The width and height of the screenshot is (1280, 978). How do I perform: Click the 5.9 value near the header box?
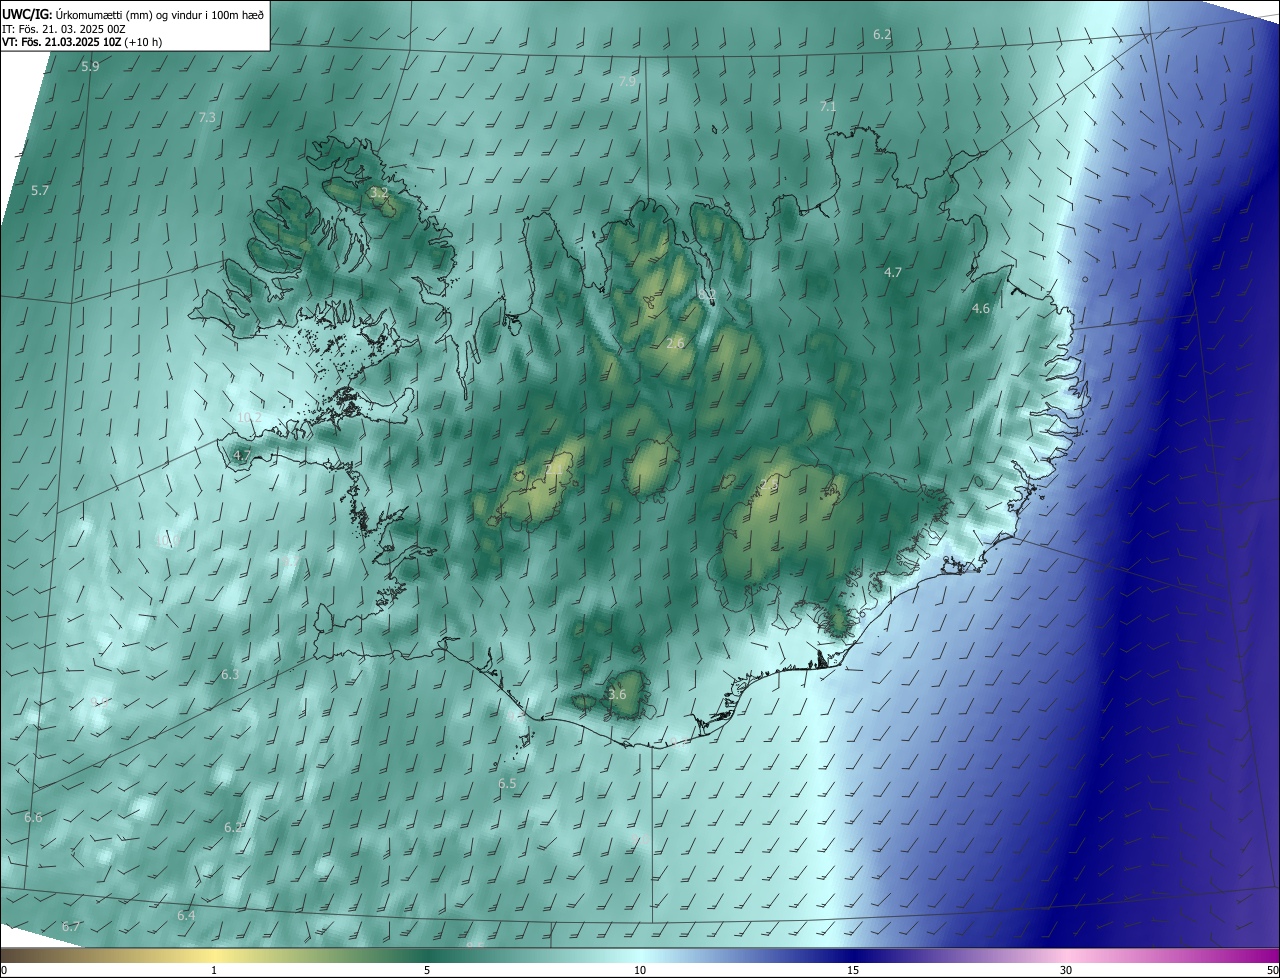point(90,67)
